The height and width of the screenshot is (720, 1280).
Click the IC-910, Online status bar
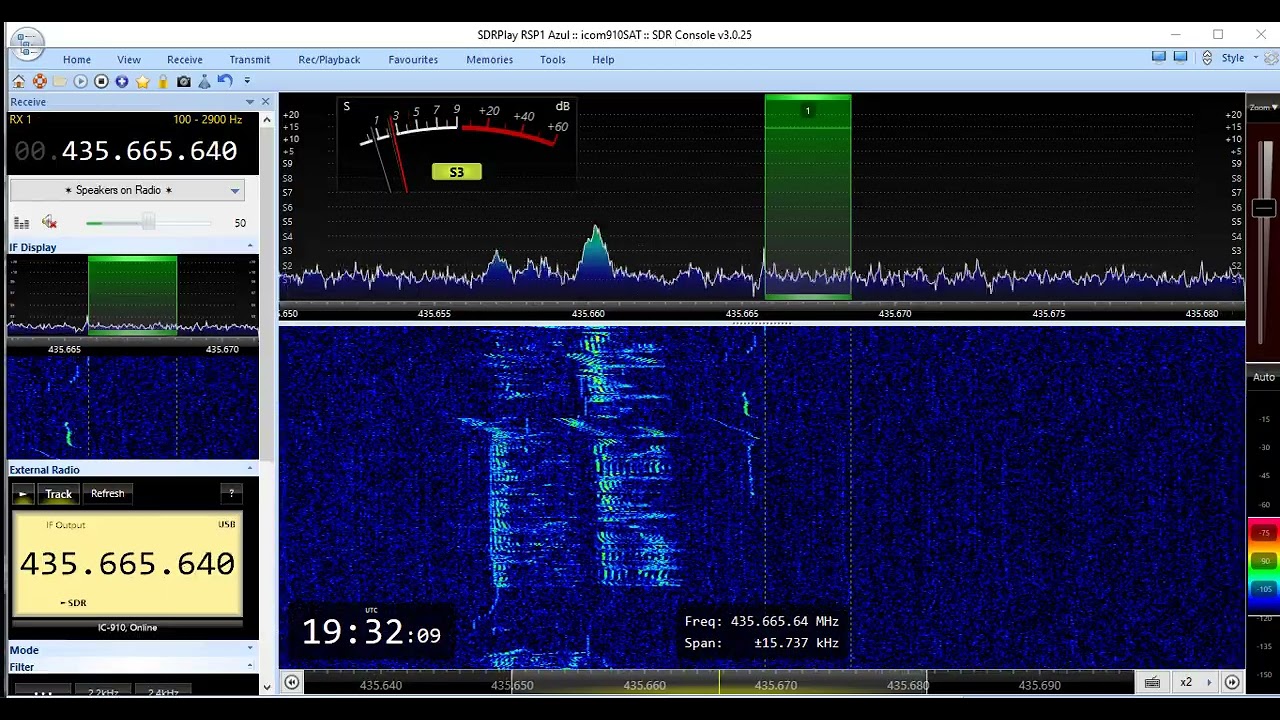click(x=127, y=627)
